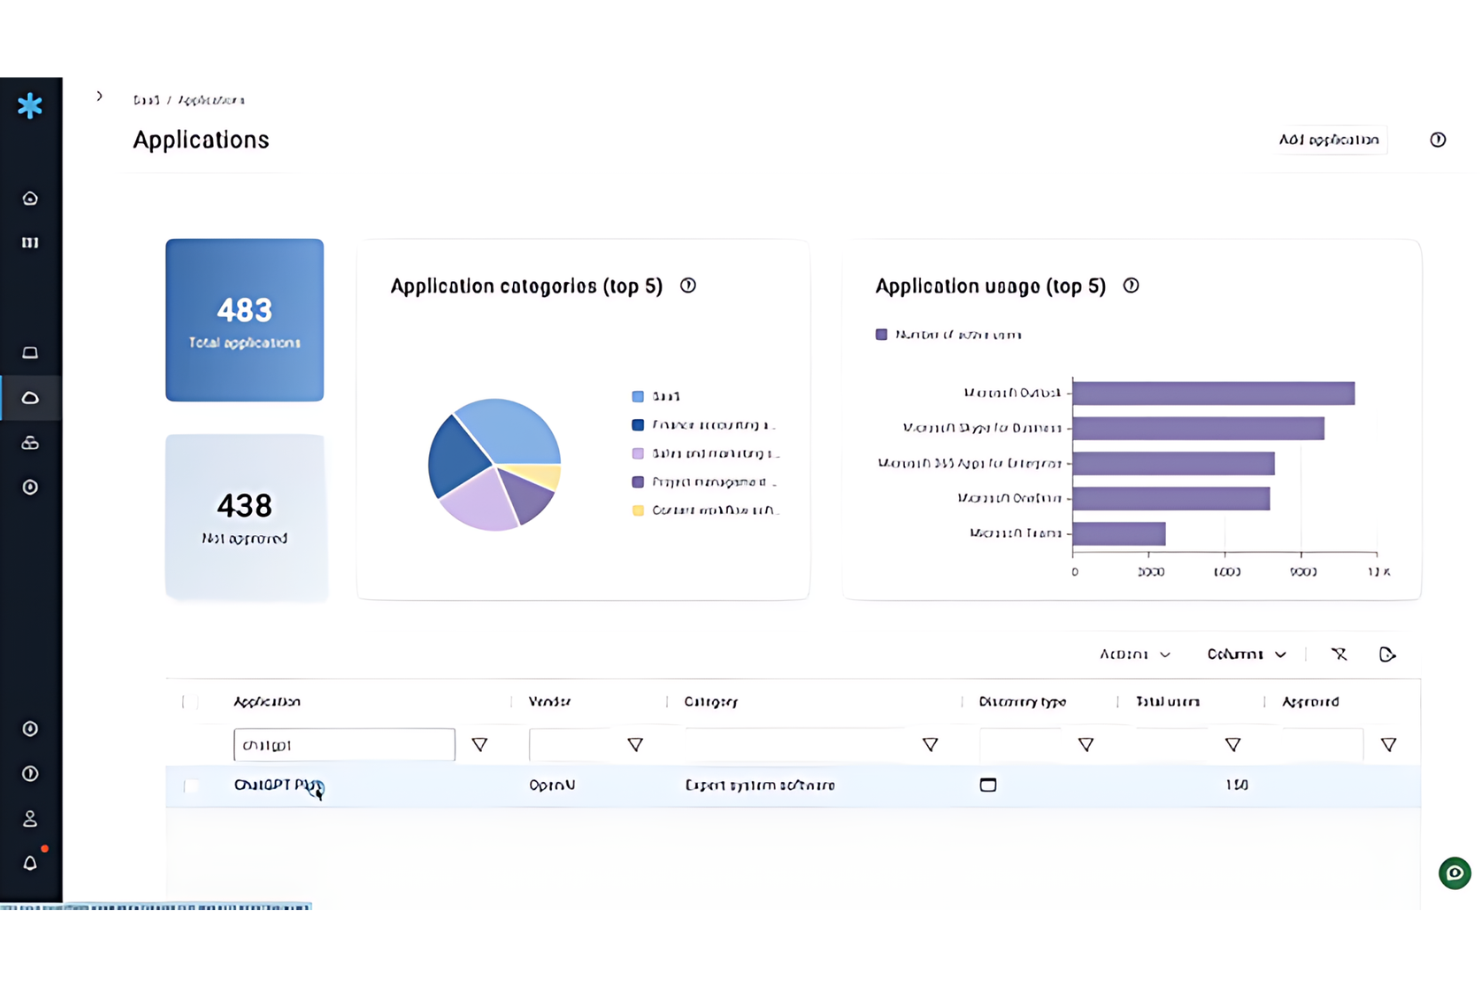
Task: Click the blue asterisk logo in the sidebar
Action: point(30,105)
